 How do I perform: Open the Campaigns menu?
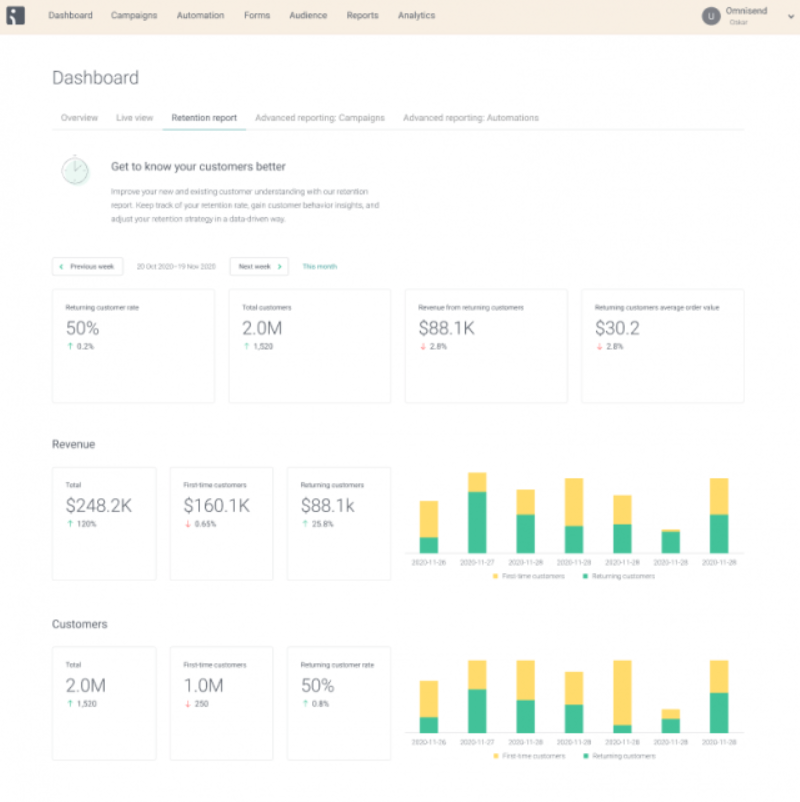(134, 15)
